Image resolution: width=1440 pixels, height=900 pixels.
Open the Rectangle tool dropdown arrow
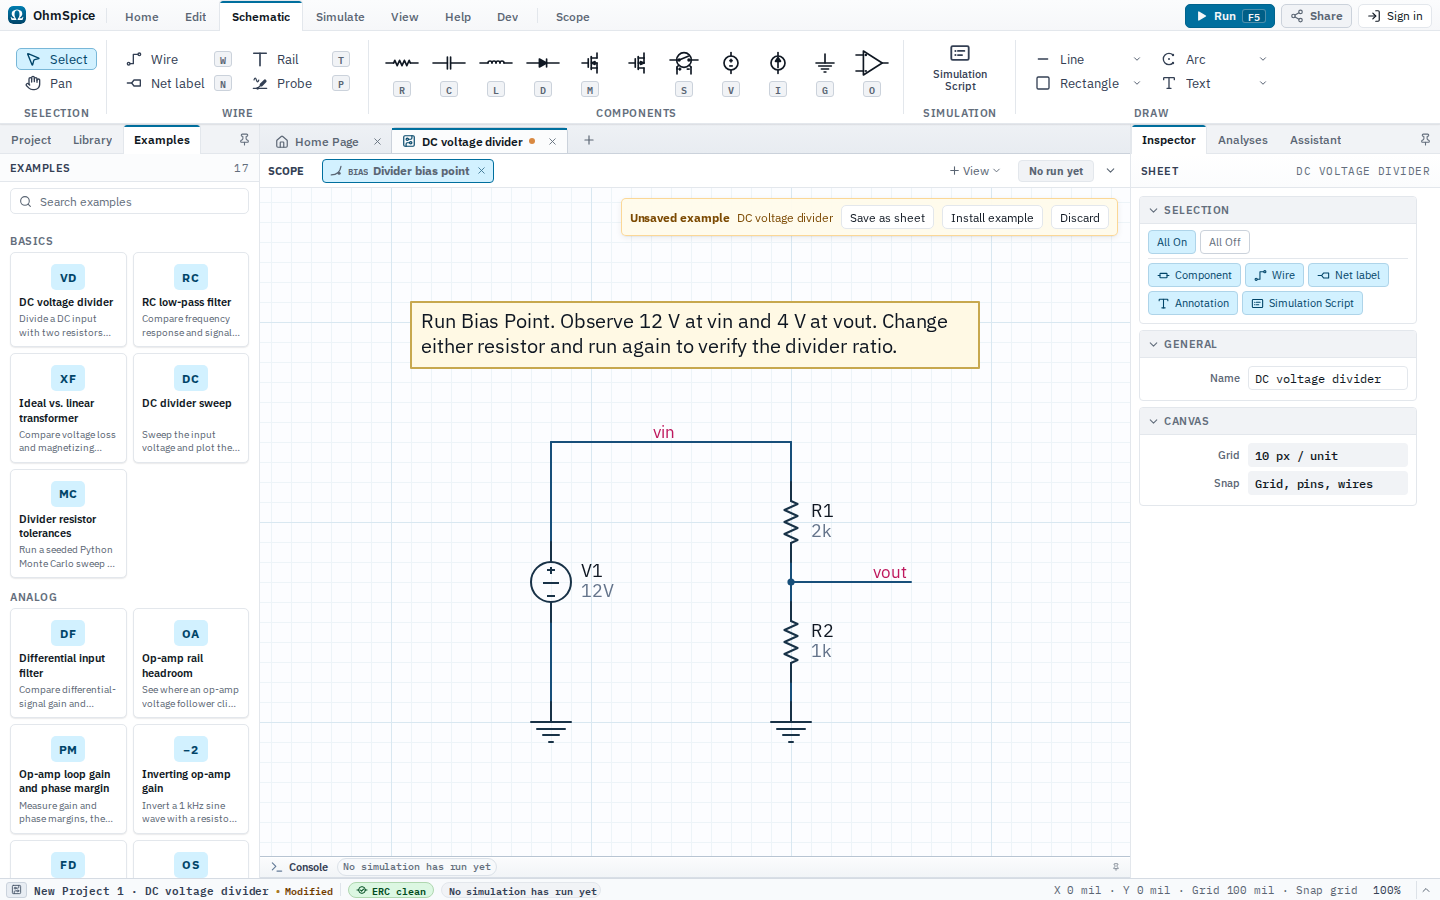coord(1136,83)
